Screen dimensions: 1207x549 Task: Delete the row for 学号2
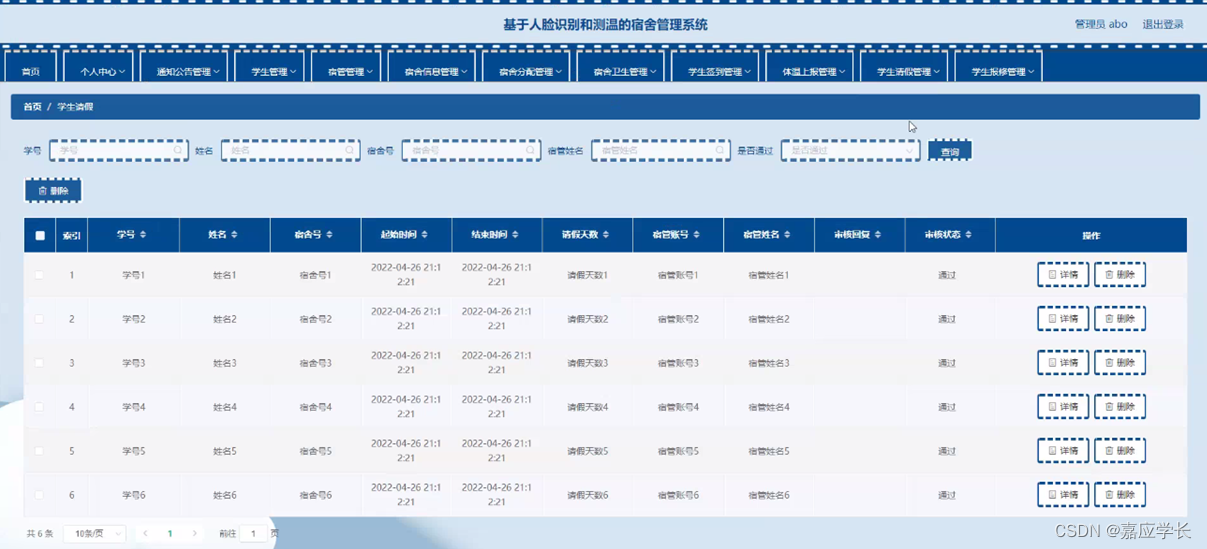[x=1120, y=319]
